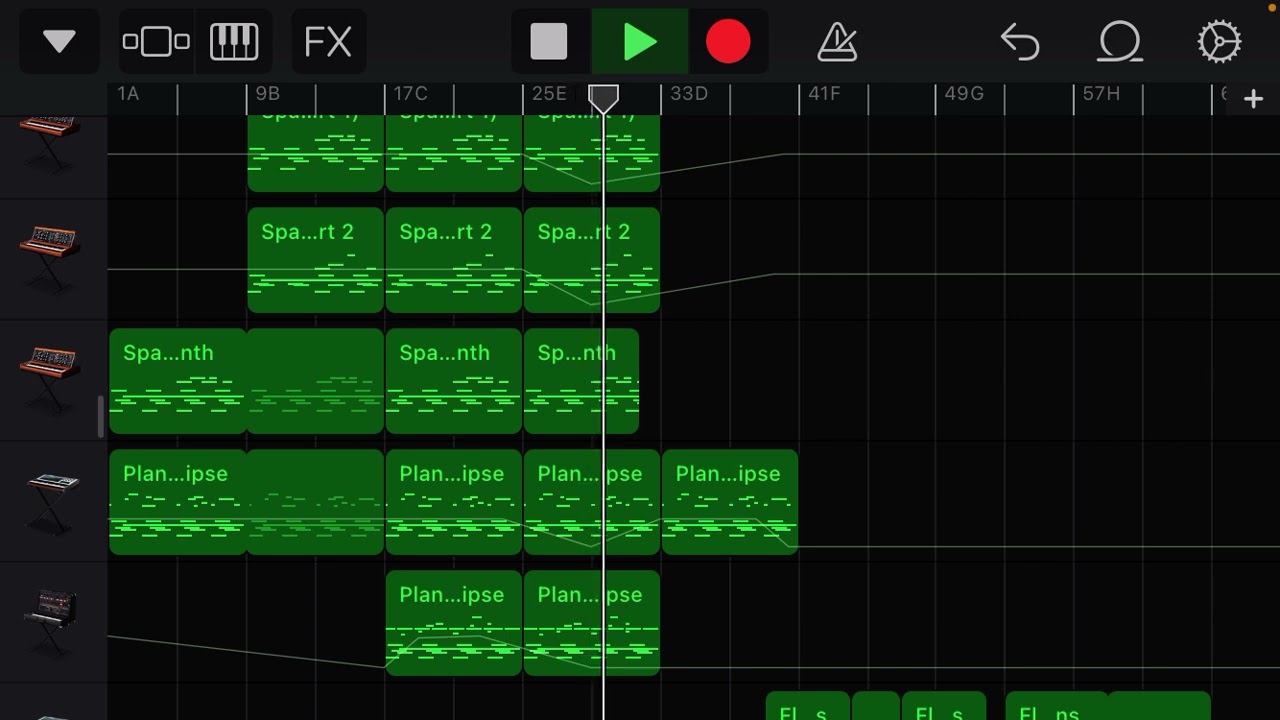Grab the vertical scroll indicator beside track headers

100,417
